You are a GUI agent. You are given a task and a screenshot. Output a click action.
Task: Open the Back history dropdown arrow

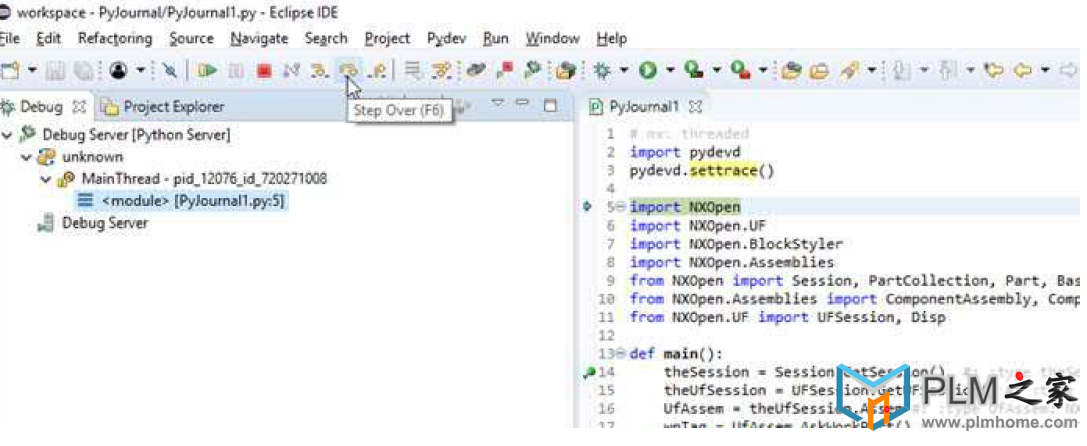[x=1045, y=70]
